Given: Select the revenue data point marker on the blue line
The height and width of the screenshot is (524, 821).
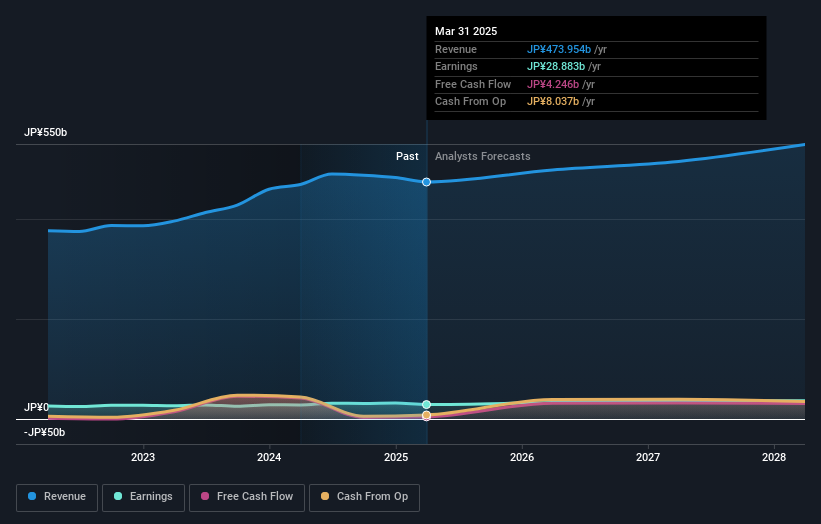Looking at the screenshot, I should point(426,182).
